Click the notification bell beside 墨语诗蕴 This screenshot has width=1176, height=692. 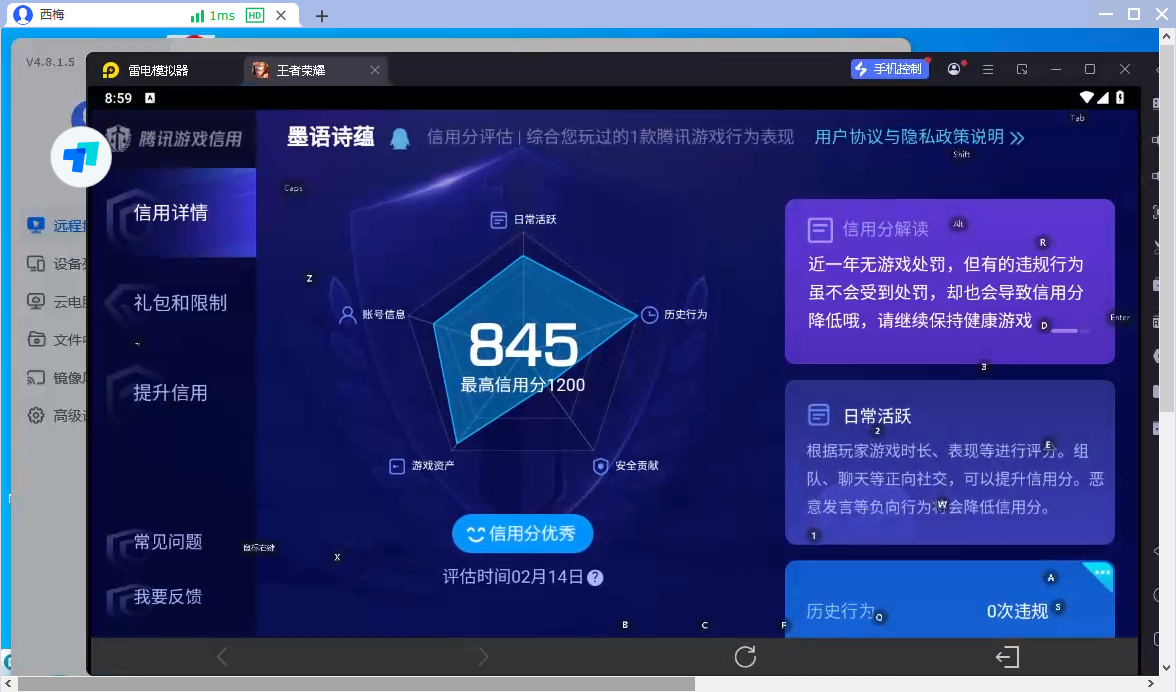click(400, 138)
